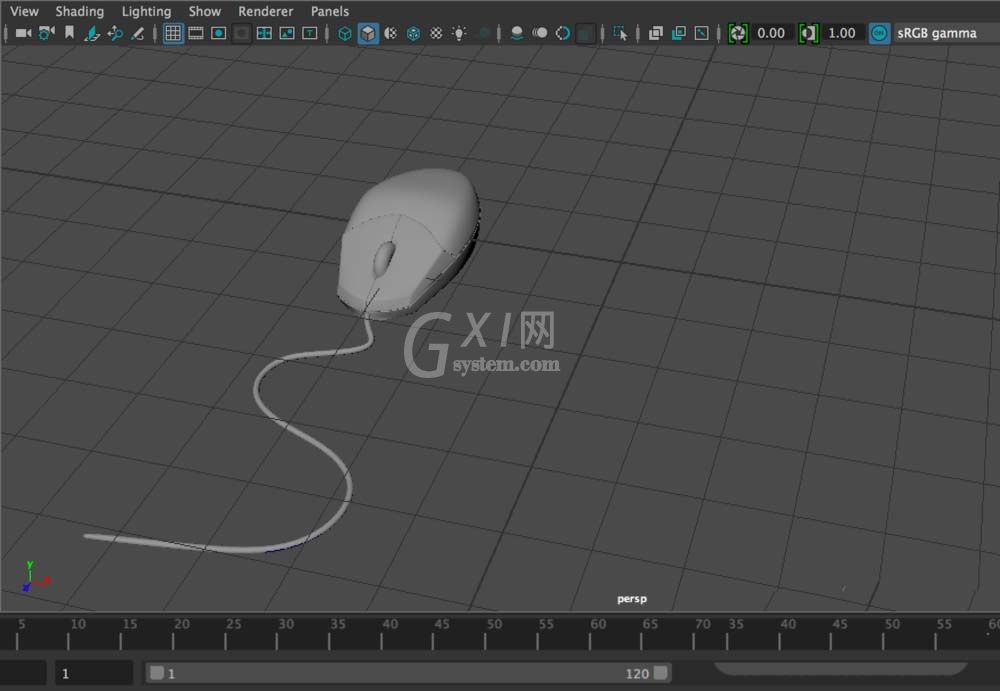Click the animation start frame field 1
This screenshot has width=1000, height=691.
point(94,673)
